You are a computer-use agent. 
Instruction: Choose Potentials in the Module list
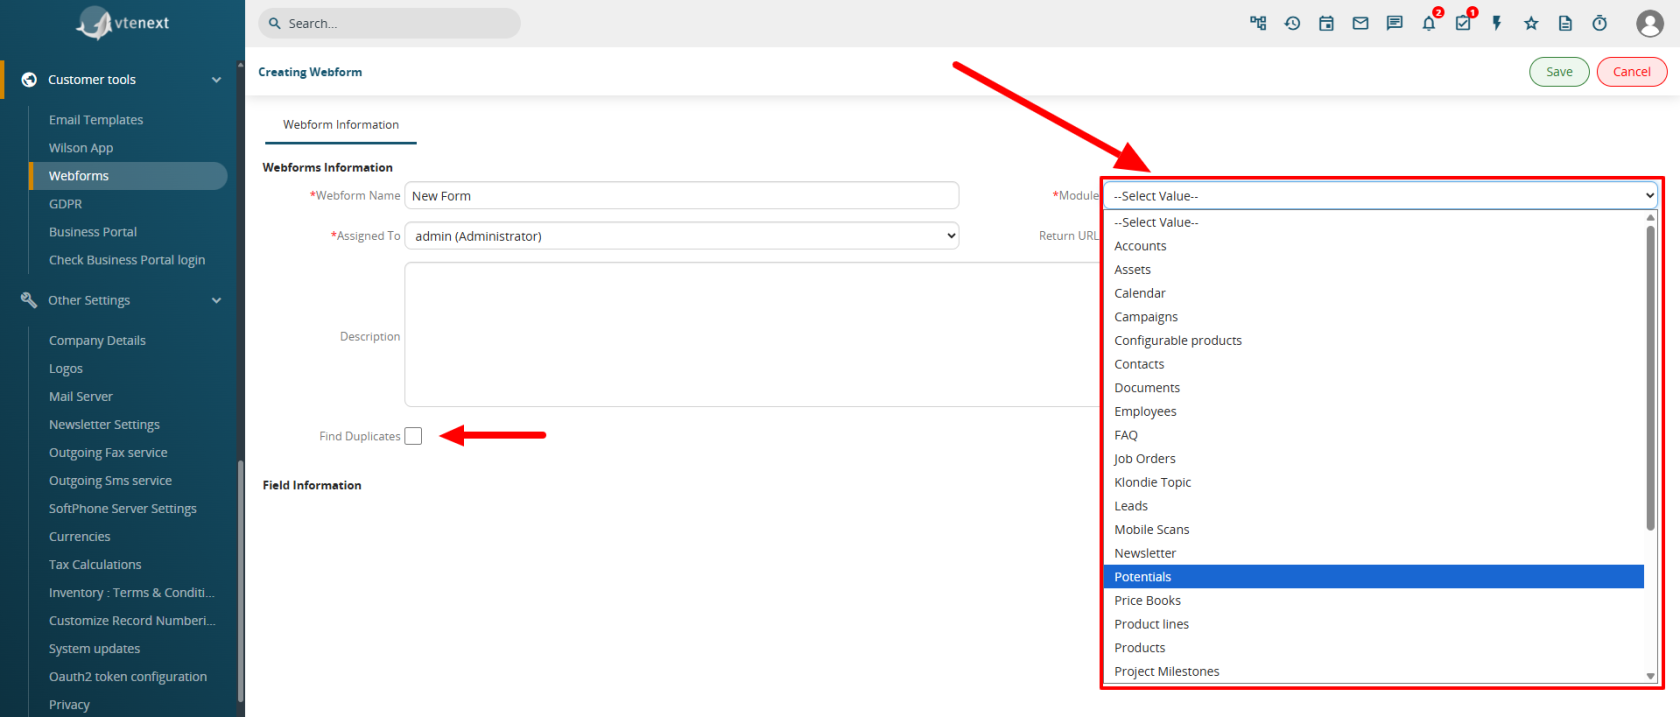tap(1374, 577)
